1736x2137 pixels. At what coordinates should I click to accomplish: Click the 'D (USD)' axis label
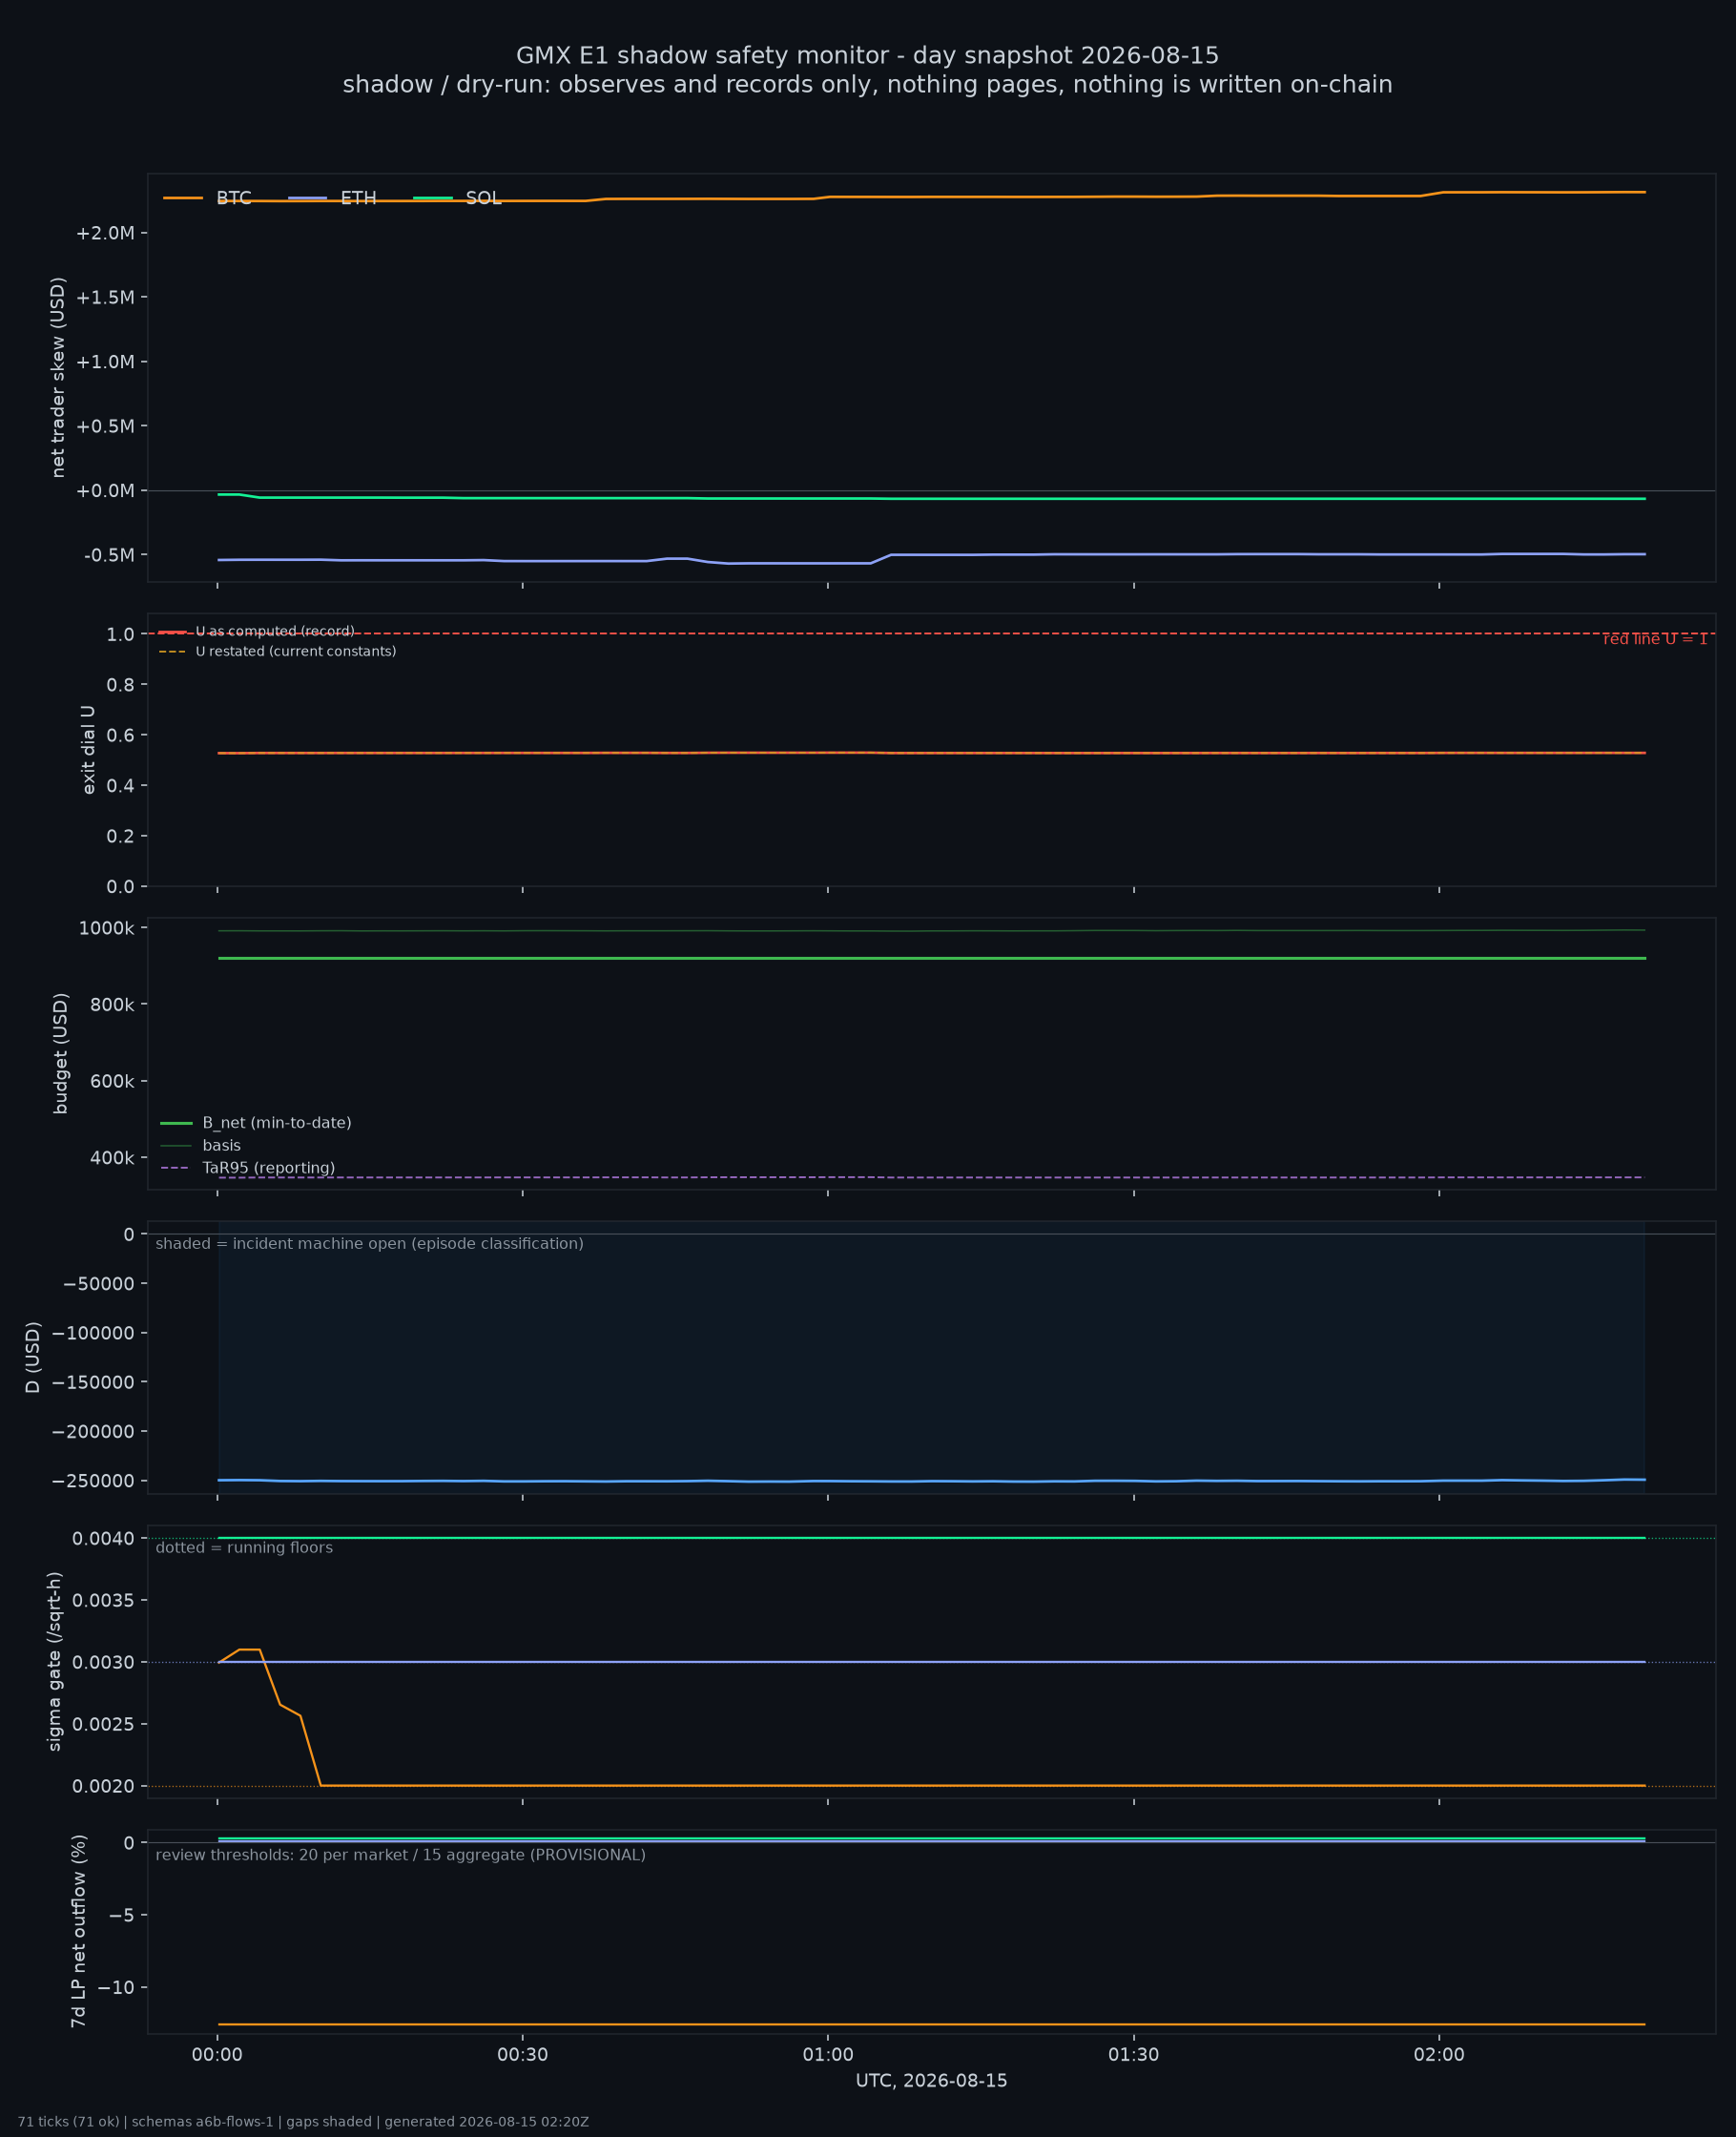tap(33, 1357)
